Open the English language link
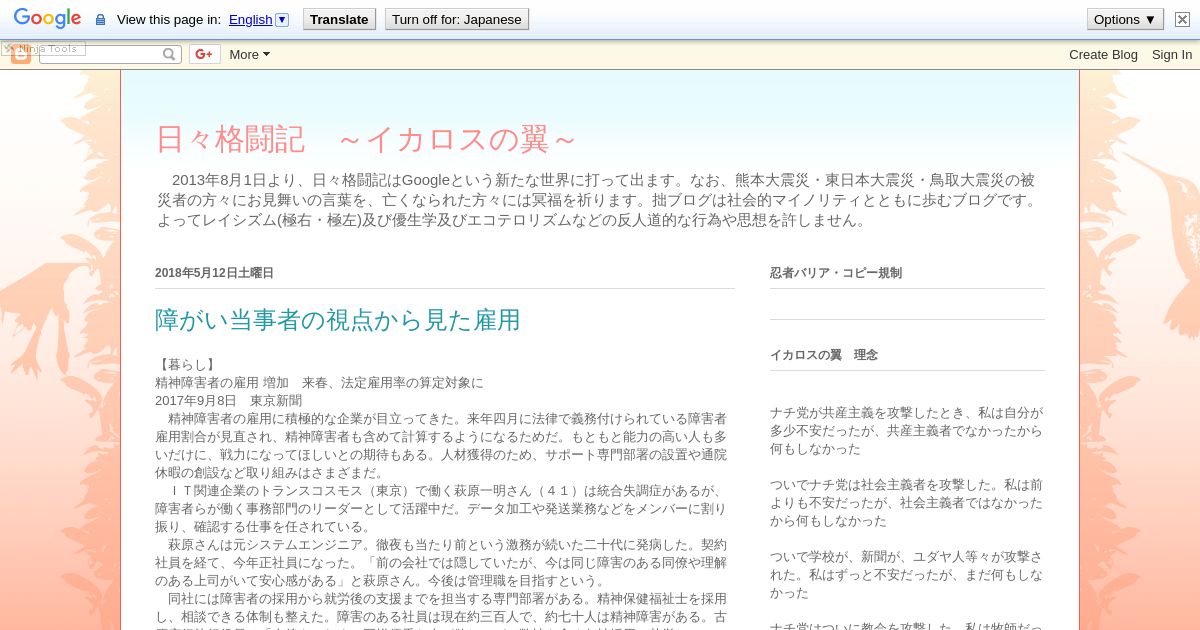Screen dimensions: 1200x630 (250, 19)
